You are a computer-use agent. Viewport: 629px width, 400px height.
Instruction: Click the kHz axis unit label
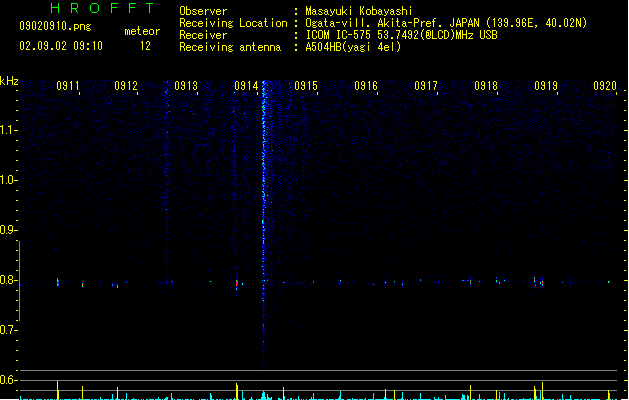(x=9, y=81)
